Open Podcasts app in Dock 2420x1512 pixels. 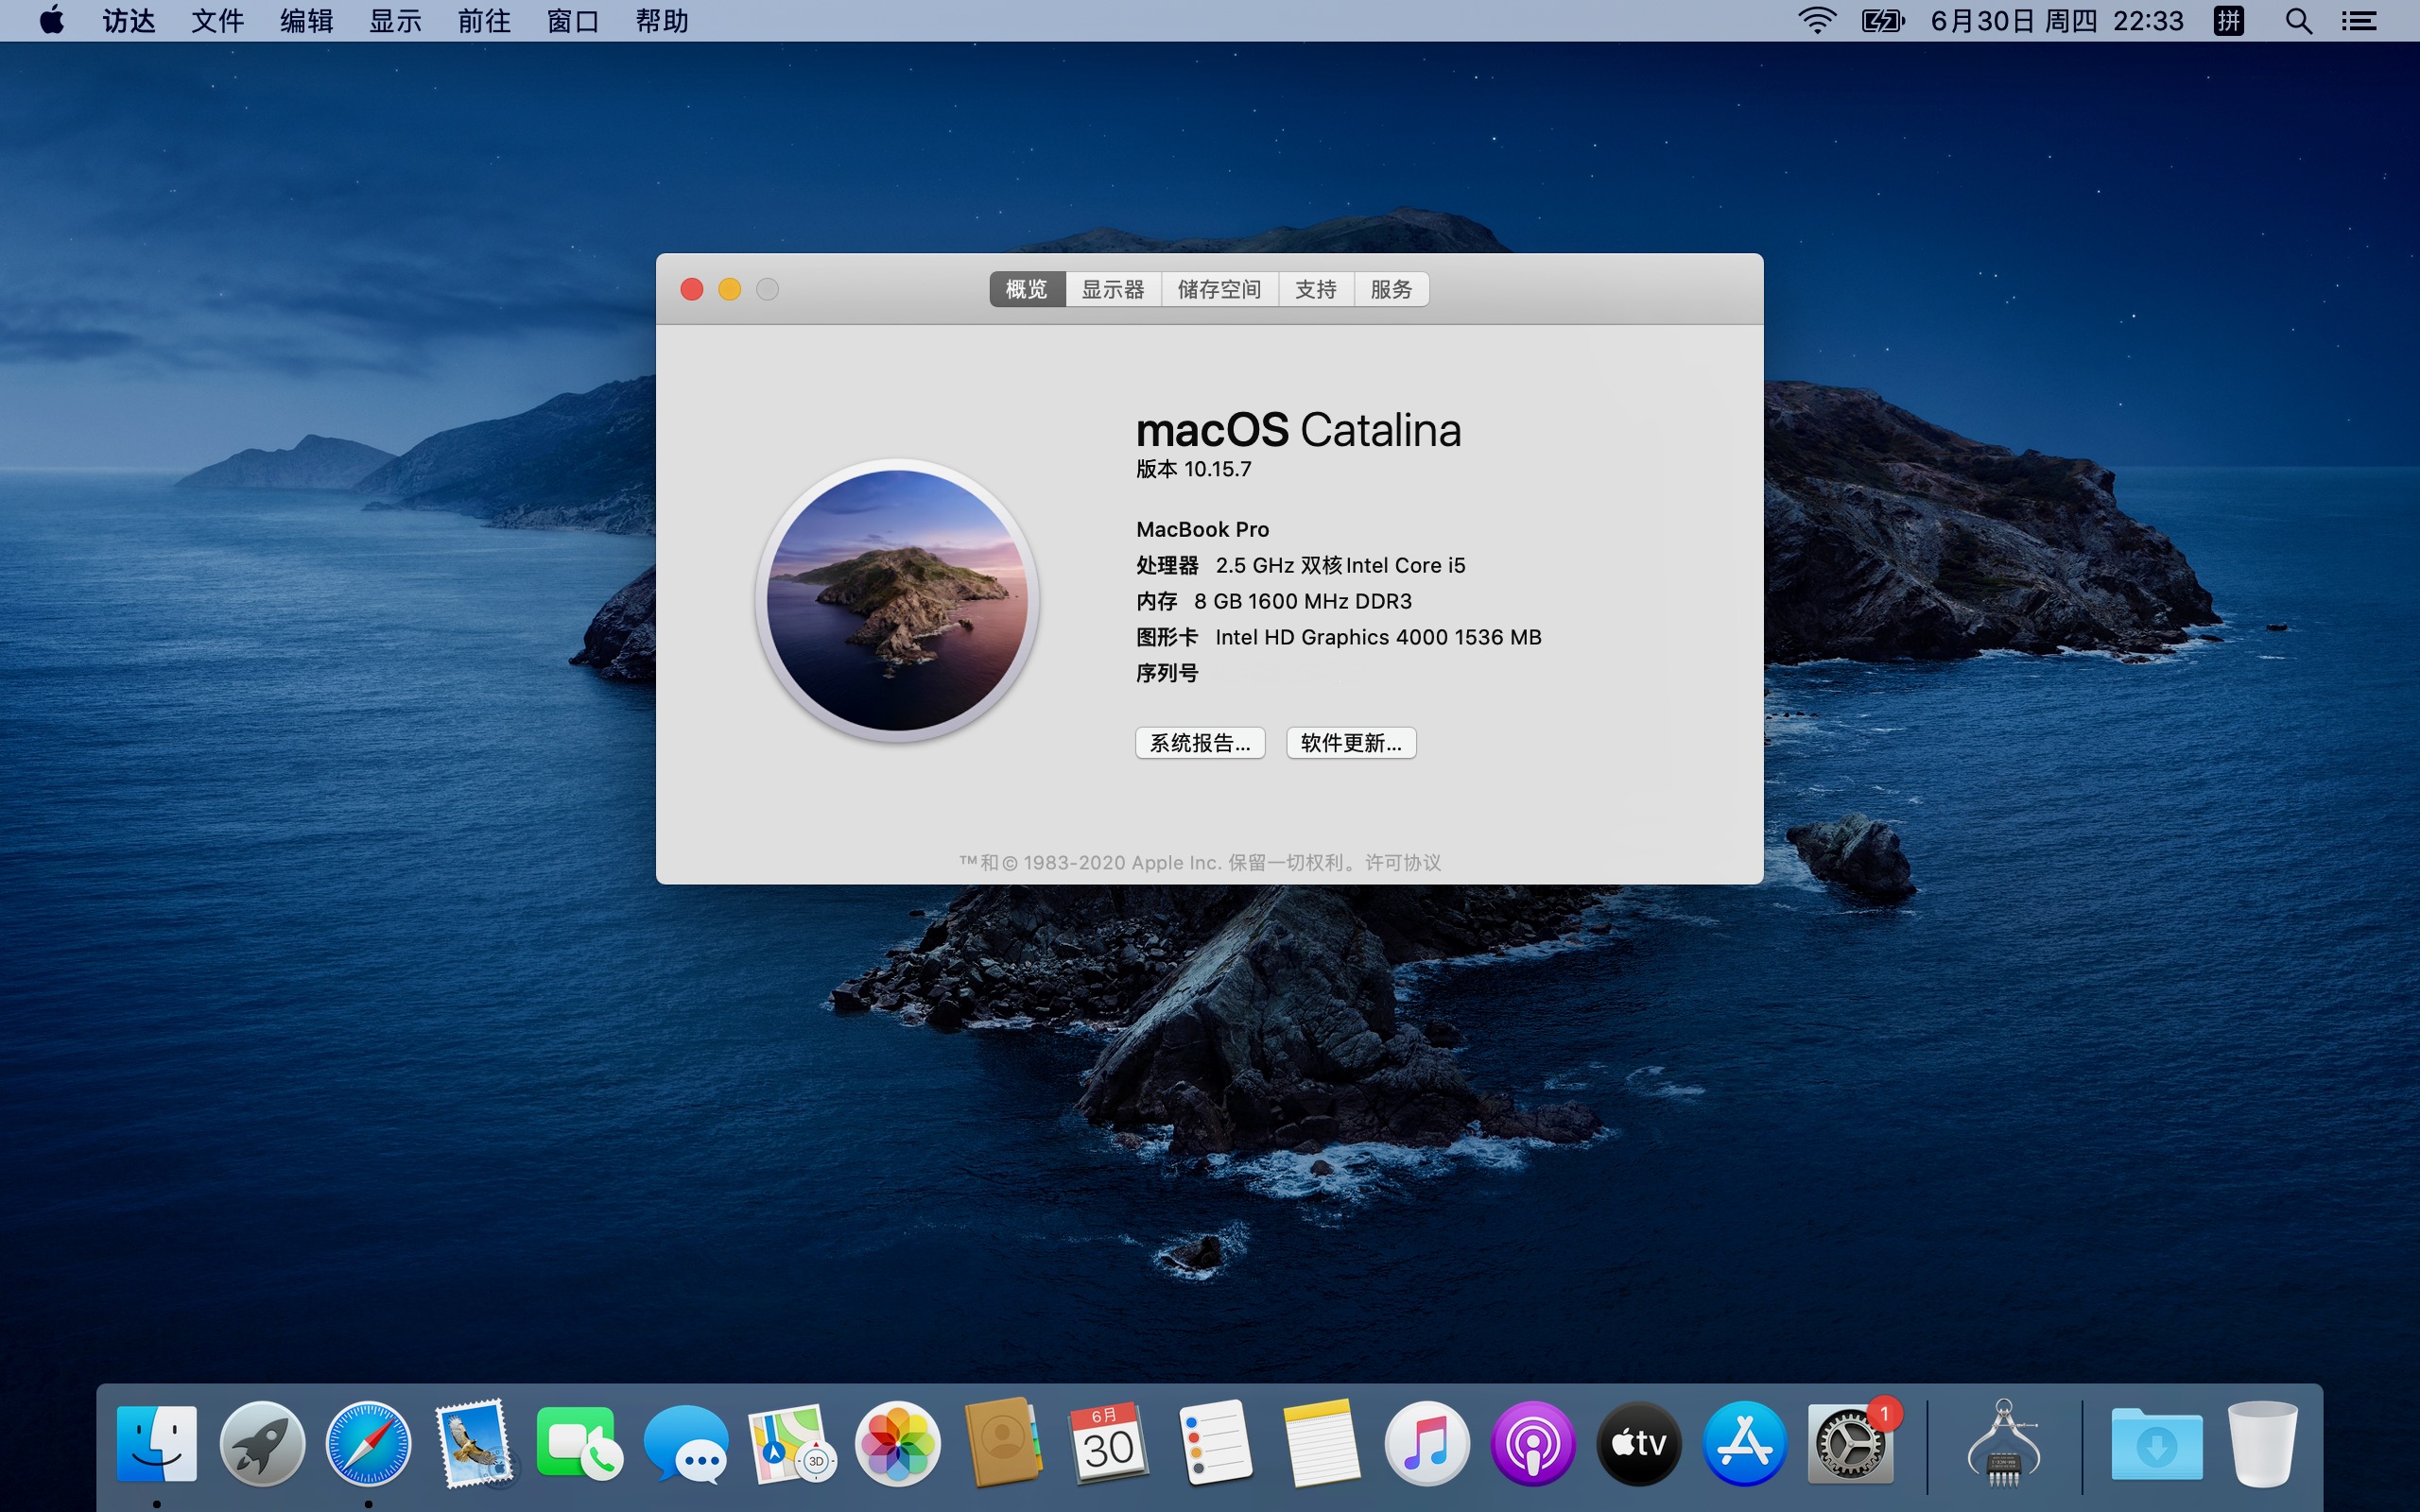(x=1533, y=1443)
